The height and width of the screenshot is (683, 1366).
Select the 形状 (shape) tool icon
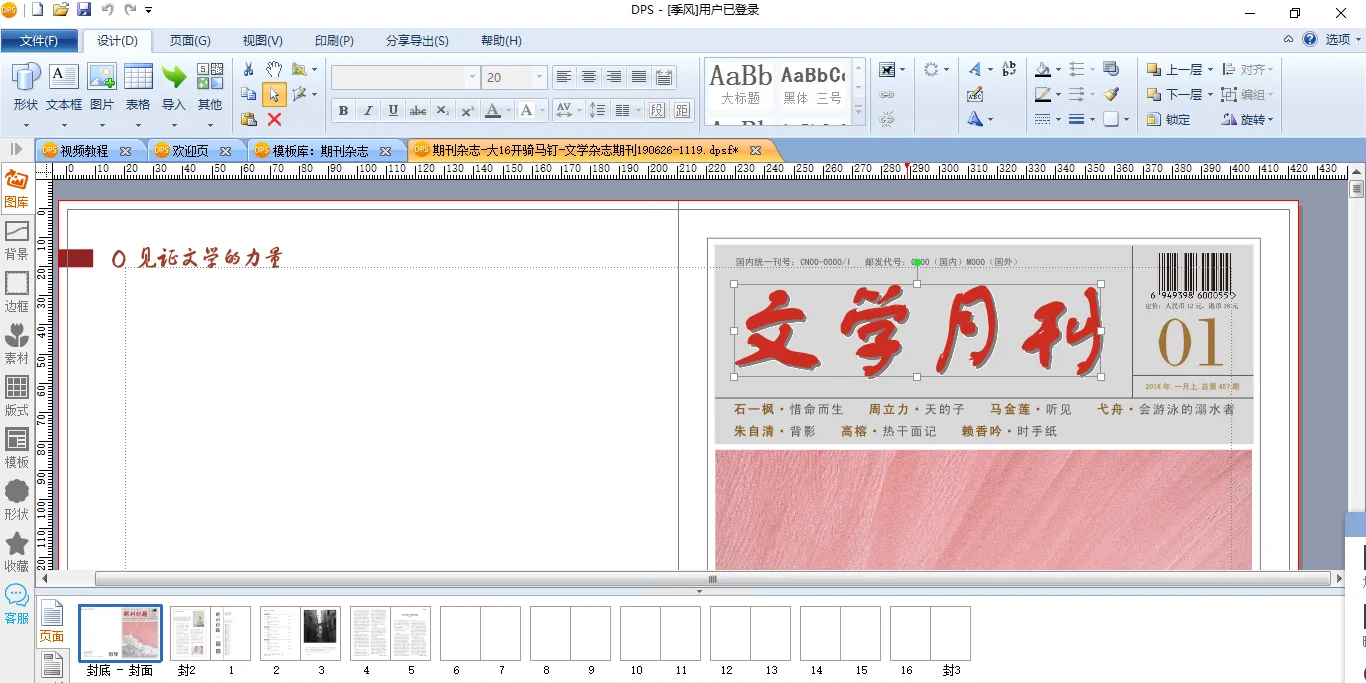25,77
